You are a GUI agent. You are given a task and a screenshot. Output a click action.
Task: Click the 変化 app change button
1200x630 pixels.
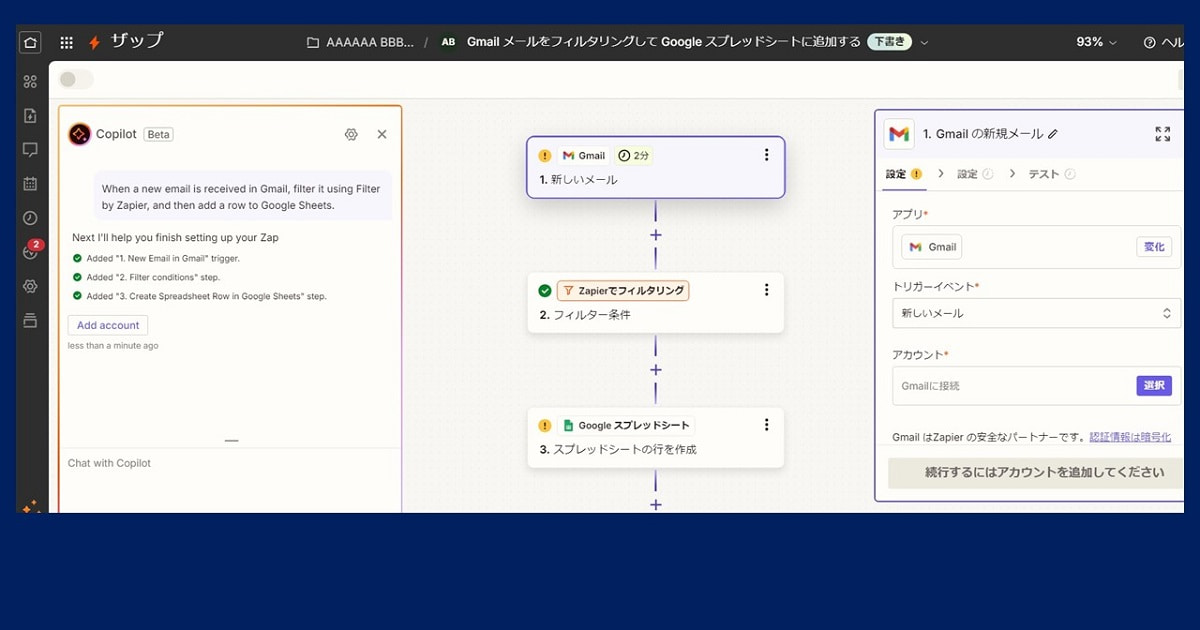click(x=1154, y=247)
